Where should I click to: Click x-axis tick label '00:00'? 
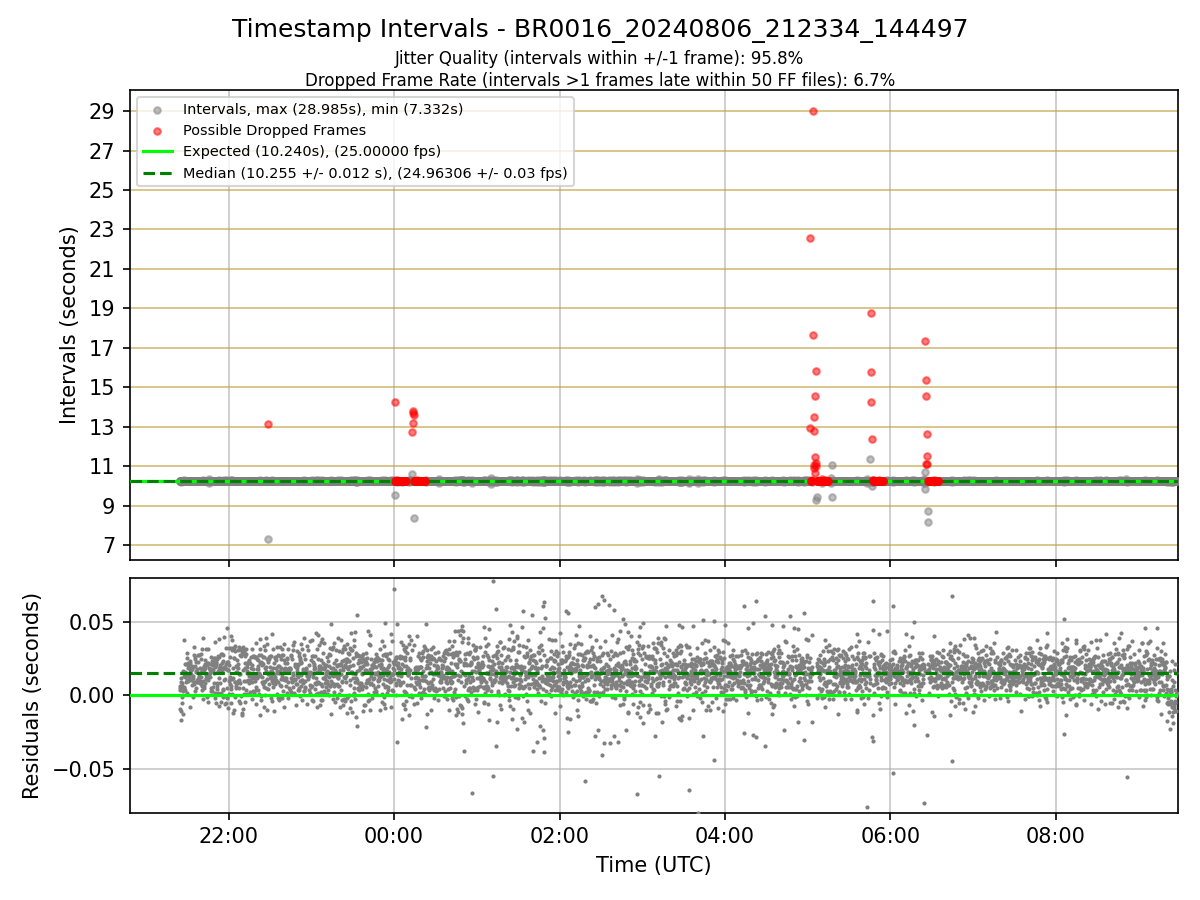tap(394, 835)
